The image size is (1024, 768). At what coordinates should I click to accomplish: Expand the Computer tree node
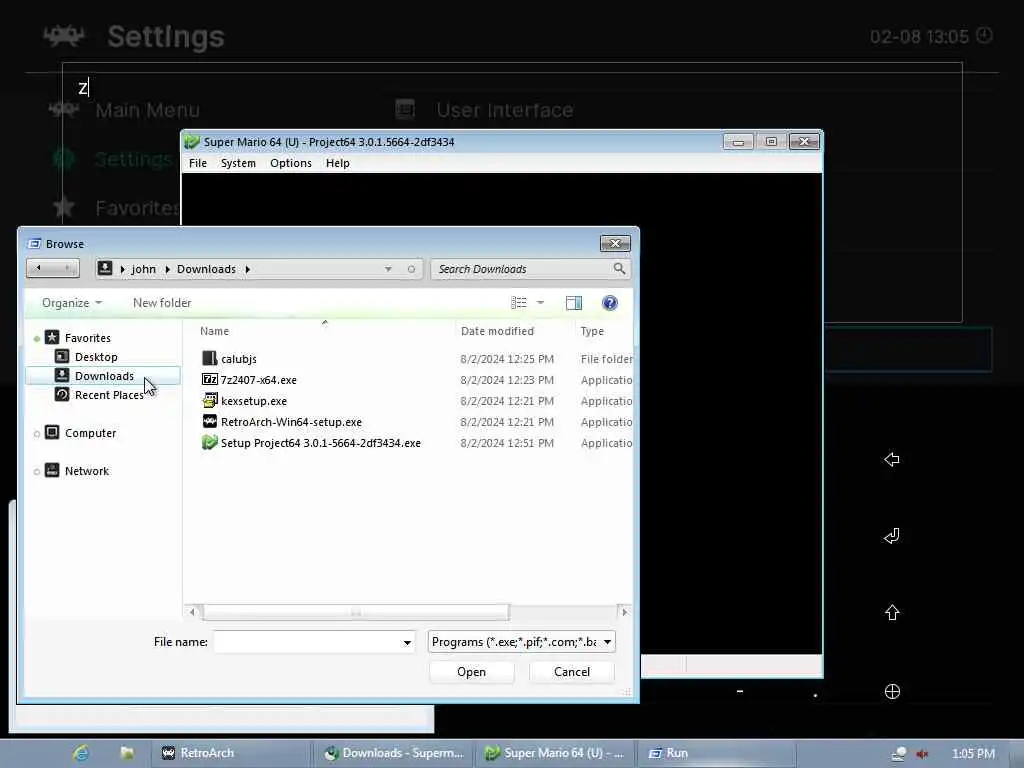coord(37,434)
